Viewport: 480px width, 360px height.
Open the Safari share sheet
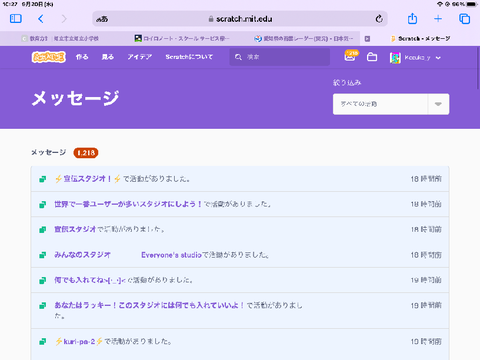412,18
